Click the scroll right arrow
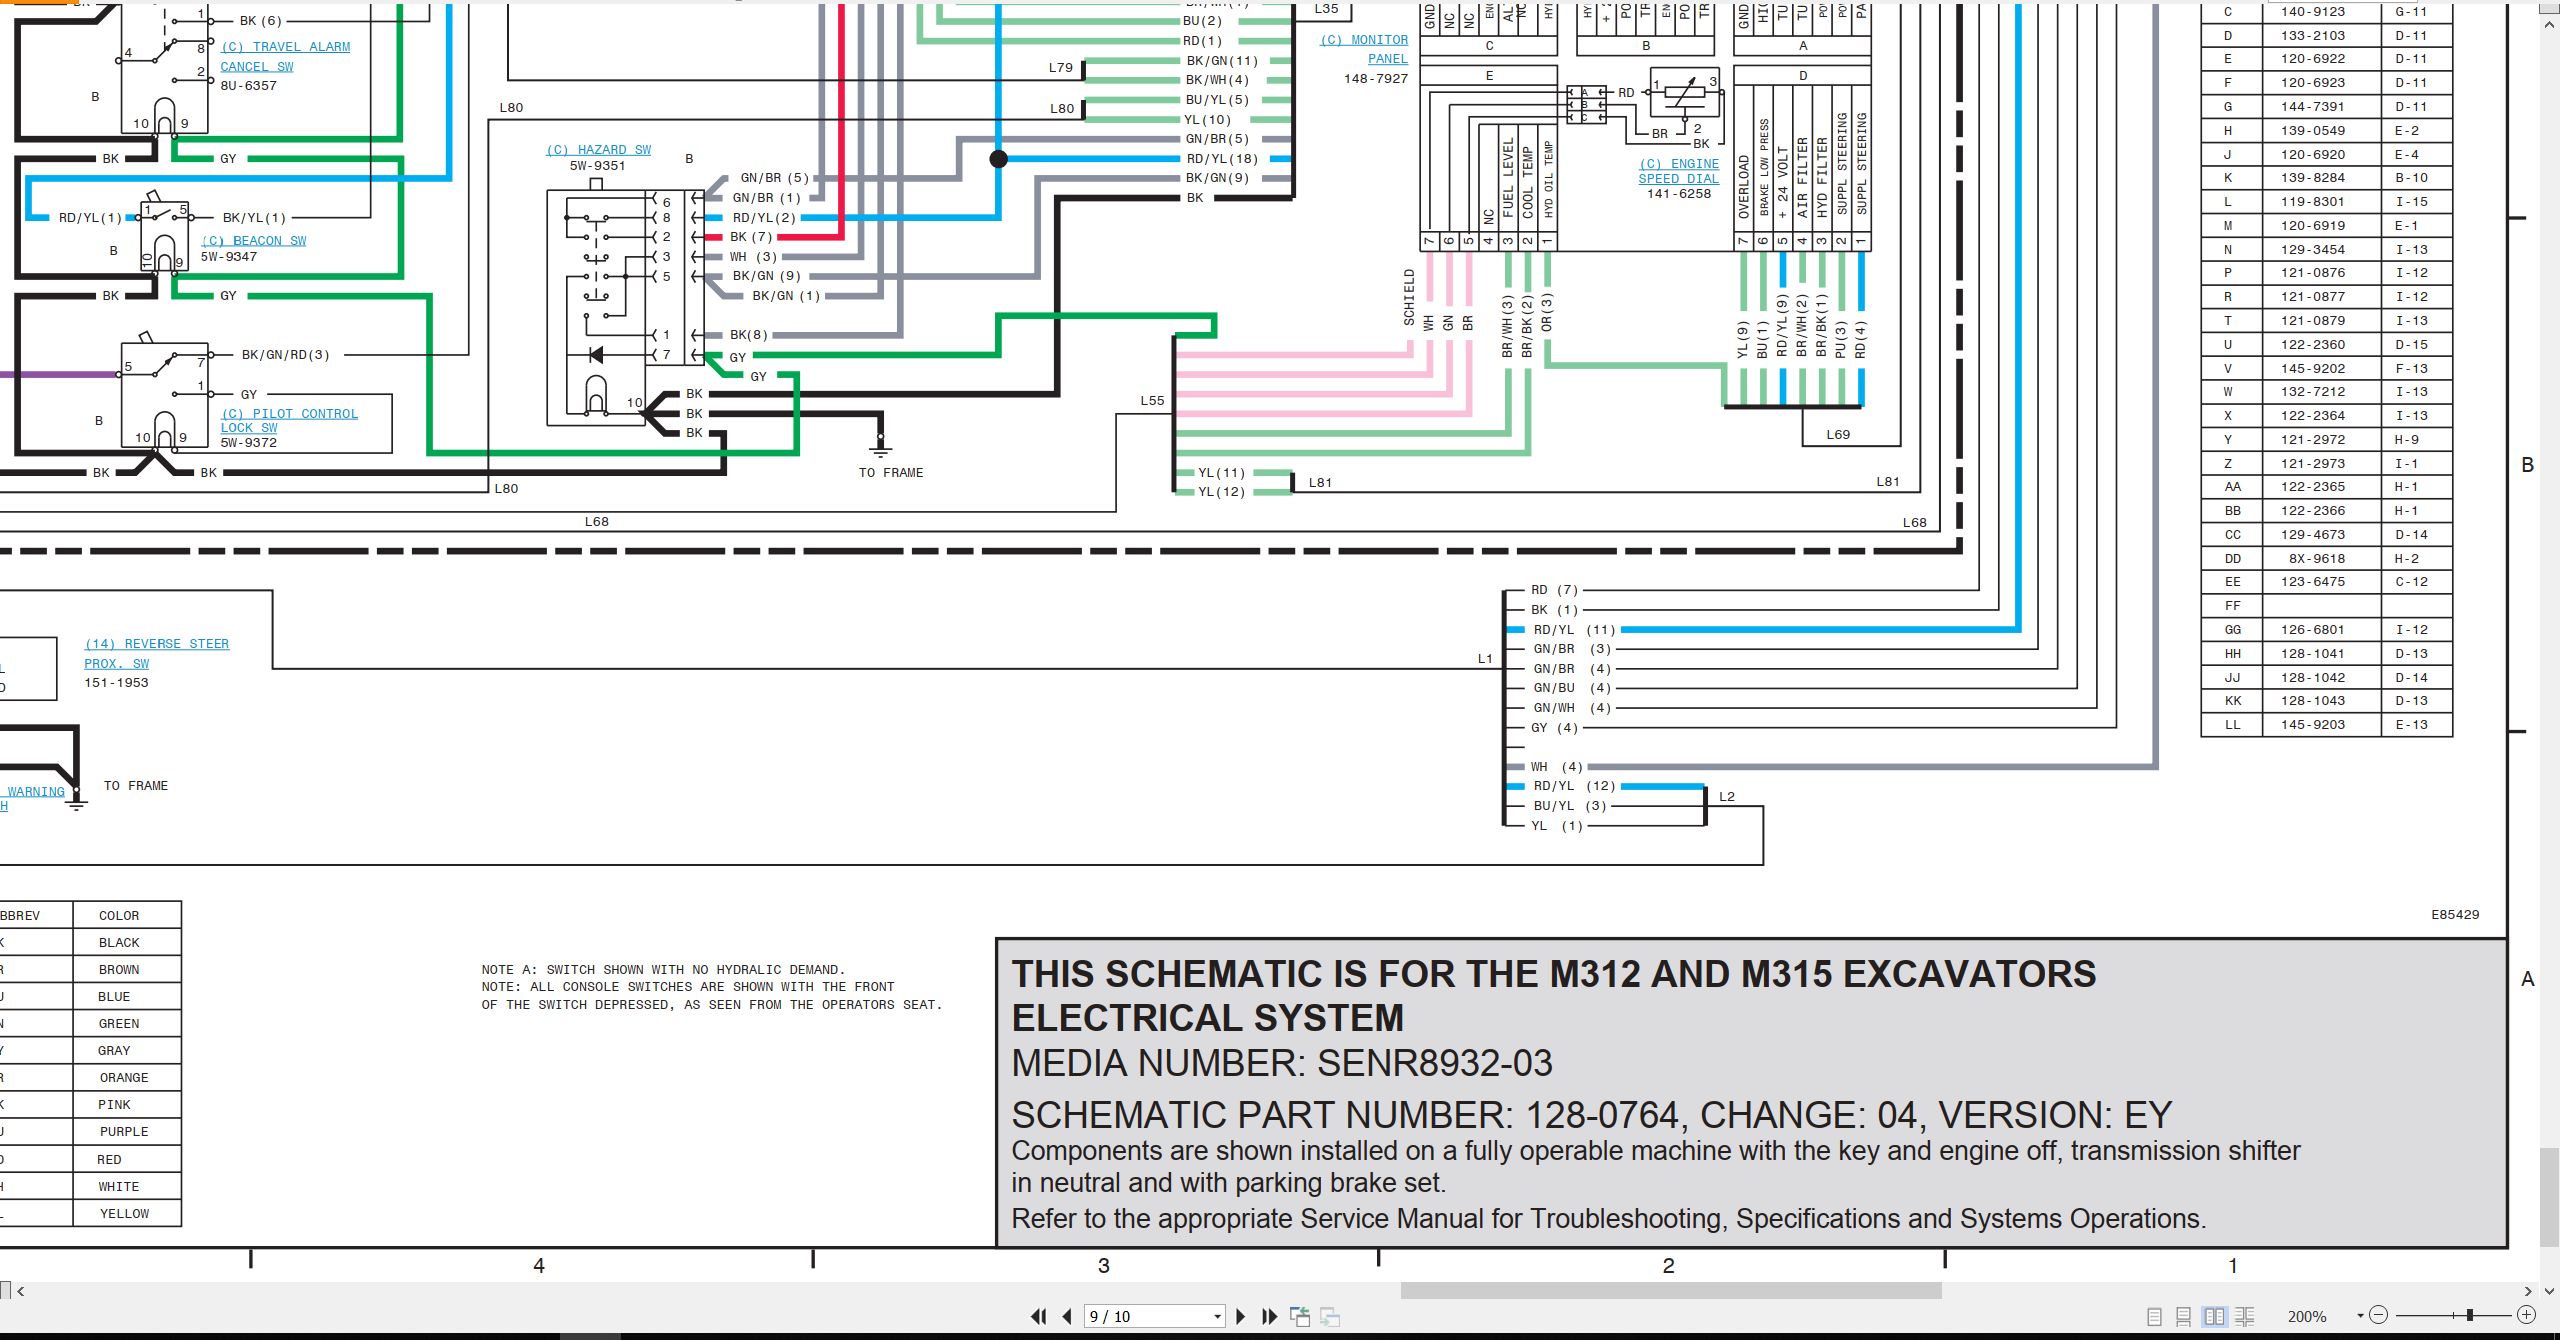The width and height of the screenshot is (2560, 1340). point(2528,1291)
